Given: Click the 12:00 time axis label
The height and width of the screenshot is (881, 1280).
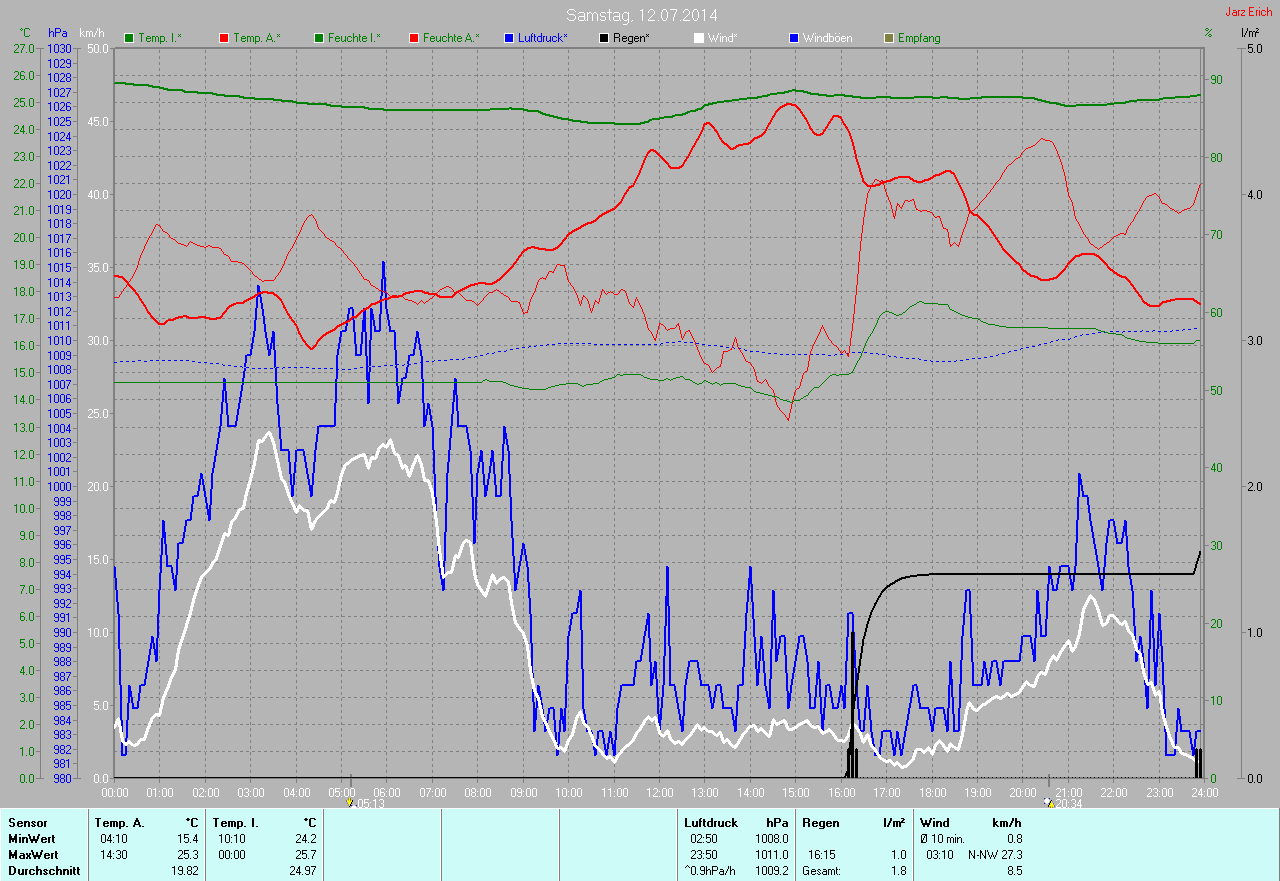Looking at the screenshot, I should 659,793.
